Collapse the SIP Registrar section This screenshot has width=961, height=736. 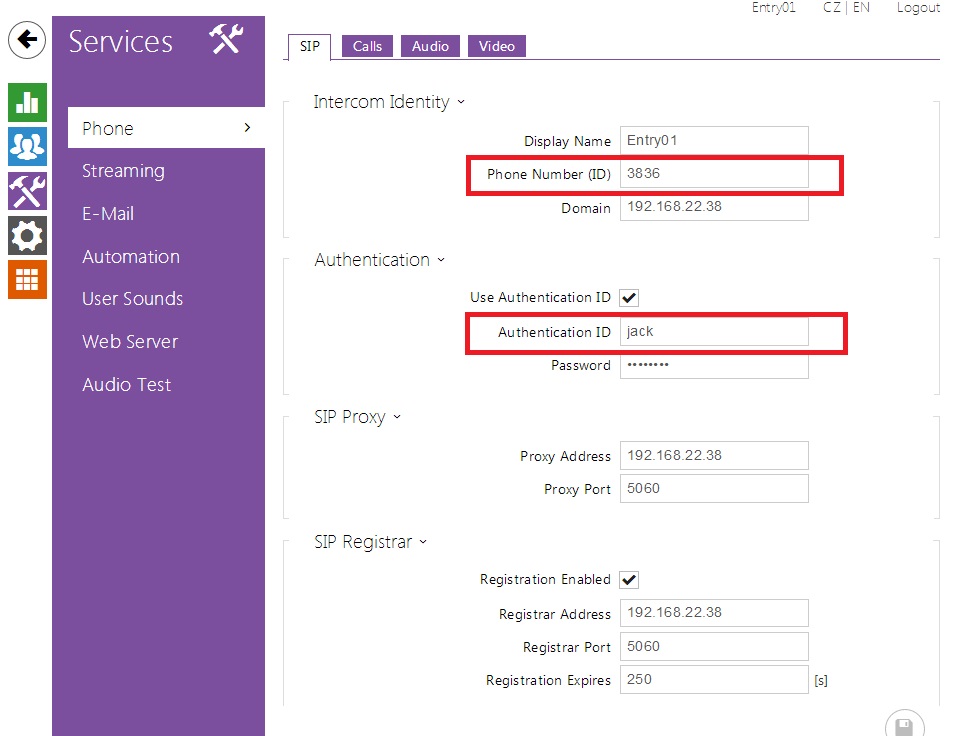370,542
